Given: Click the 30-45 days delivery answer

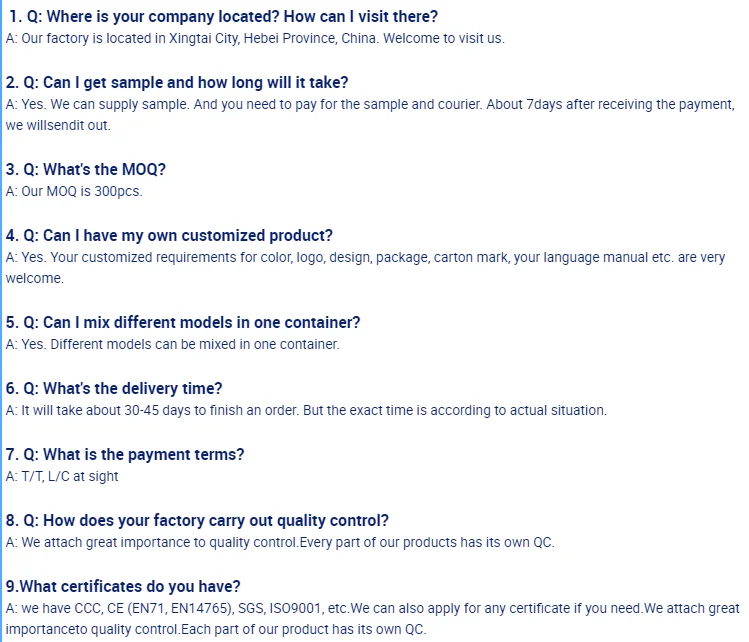Looking at the screenshot, I should (x=306, y=410).
